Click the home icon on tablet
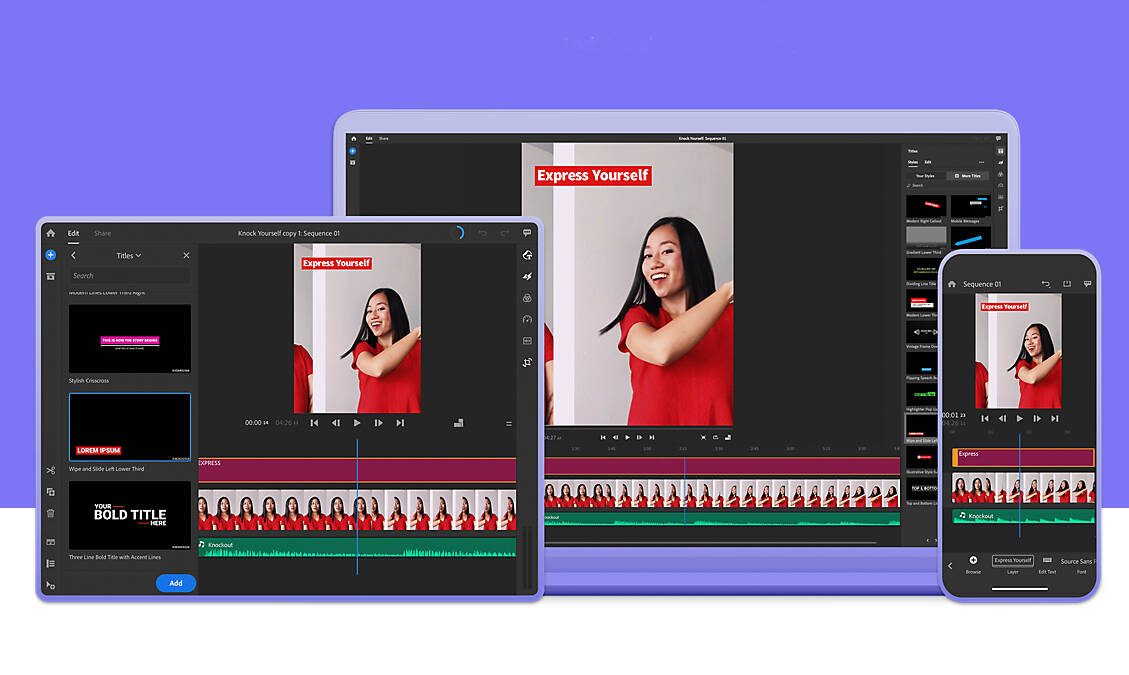Viewport: 1129px width, 675px height. [x=50, y=233]
